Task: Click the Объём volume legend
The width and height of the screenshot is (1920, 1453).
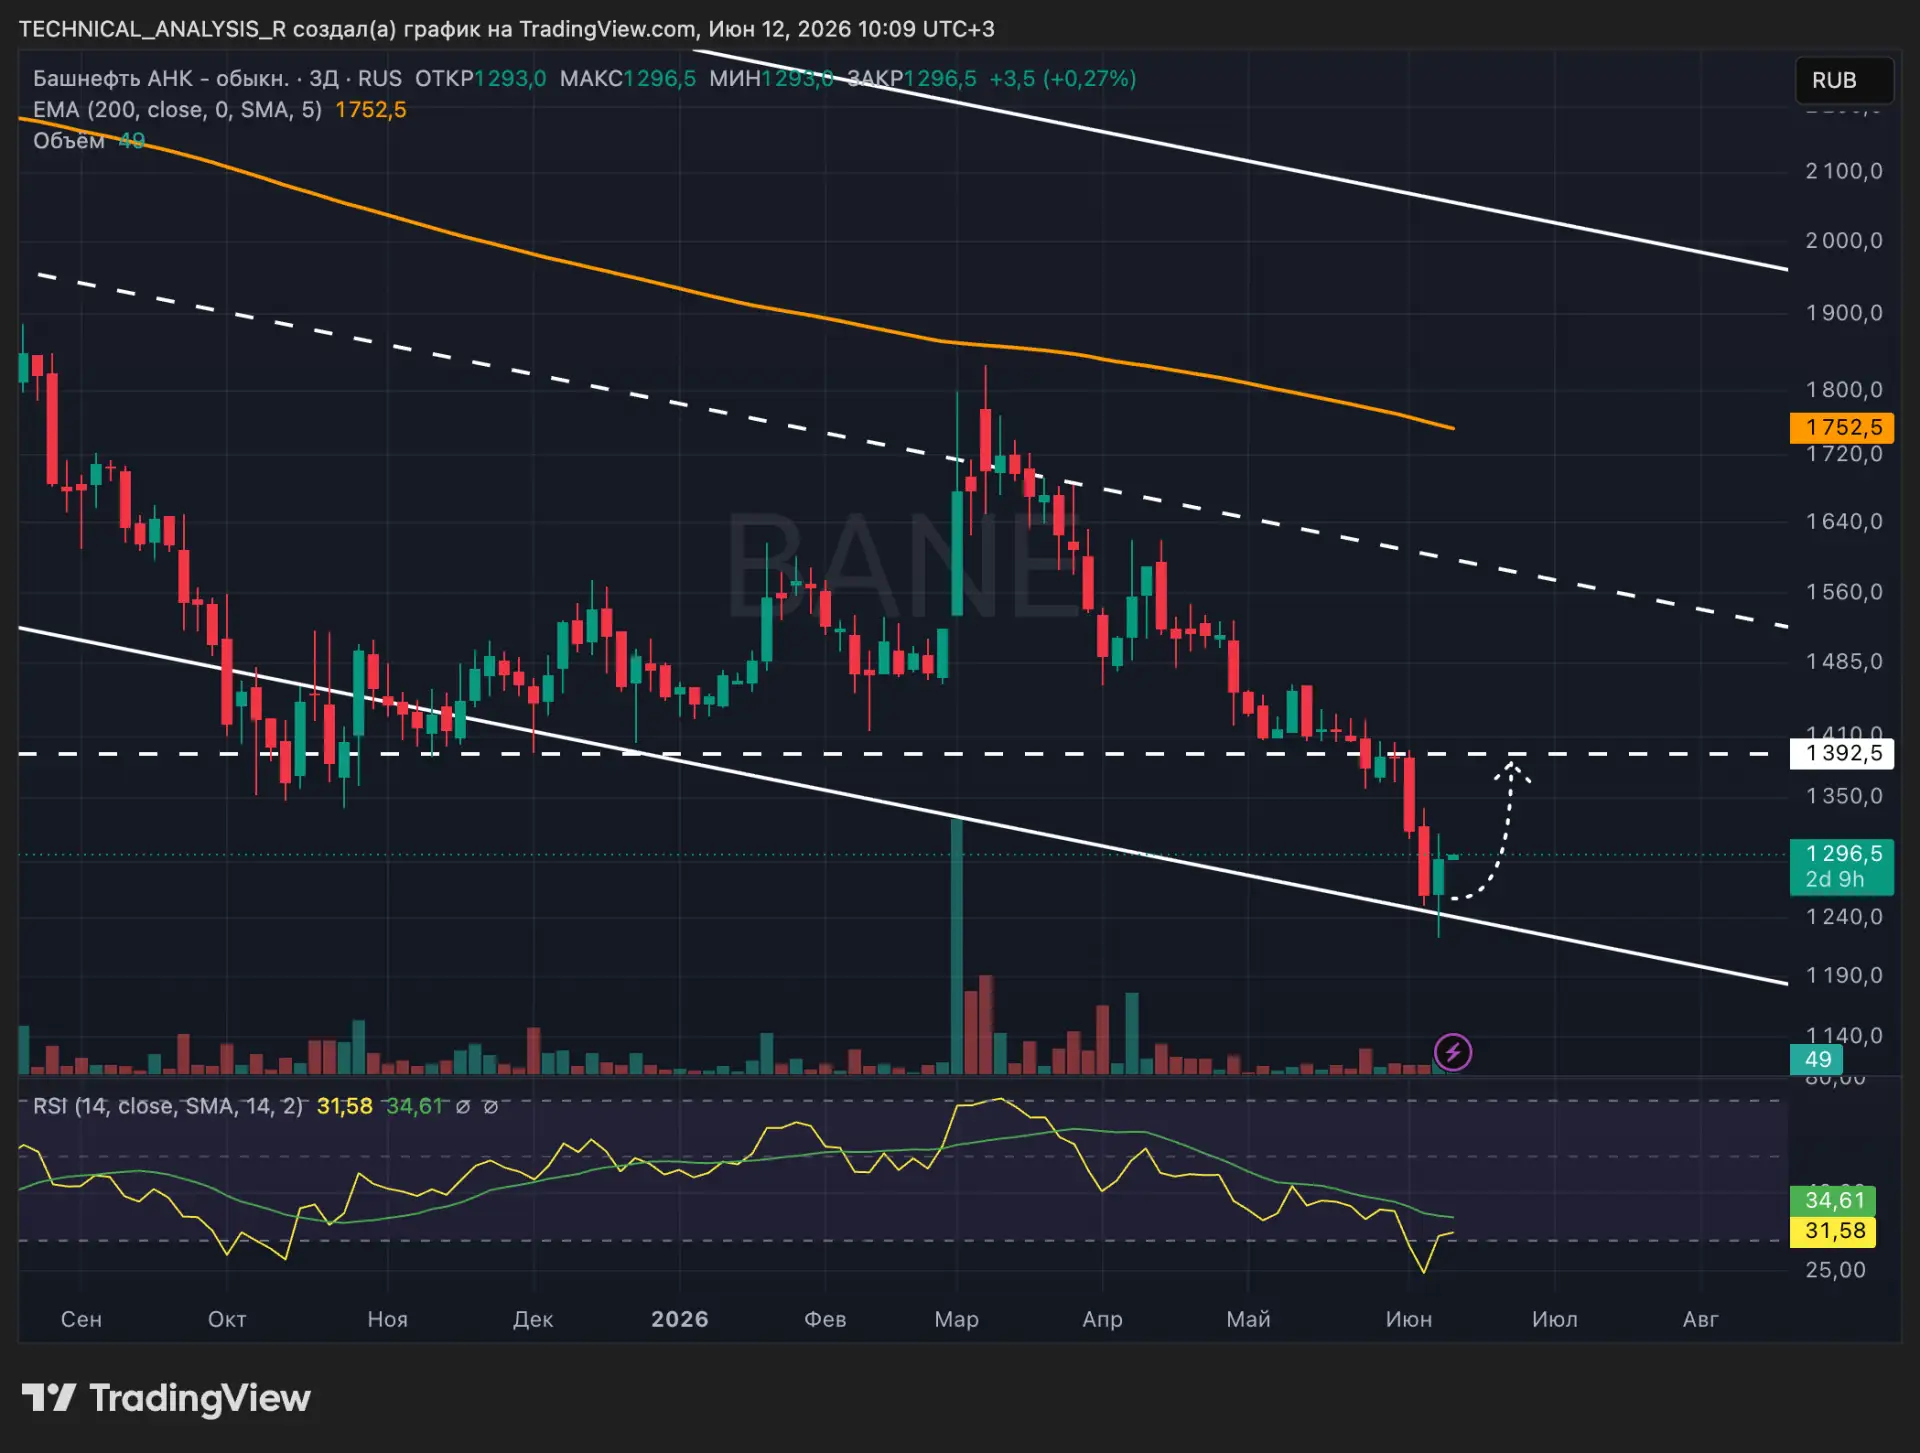Action: (x=68, y=141)
